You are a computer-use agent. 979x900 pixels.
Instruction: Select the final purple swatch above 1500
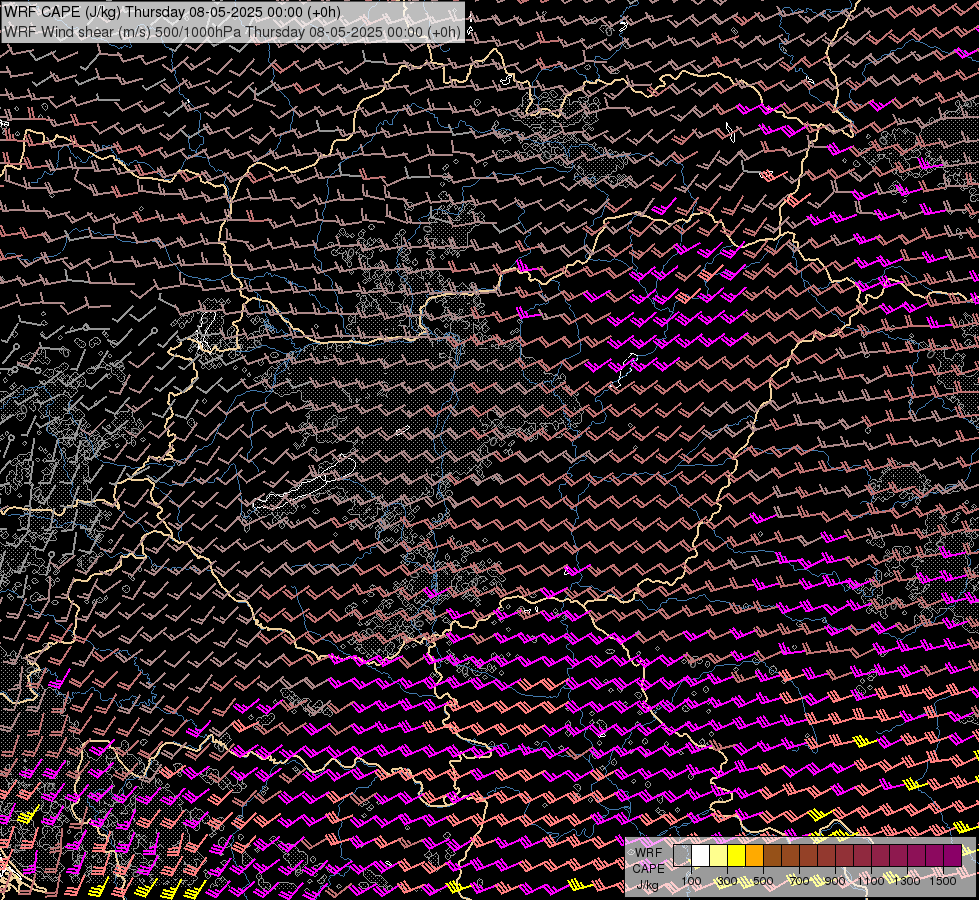tap(953, 856)
